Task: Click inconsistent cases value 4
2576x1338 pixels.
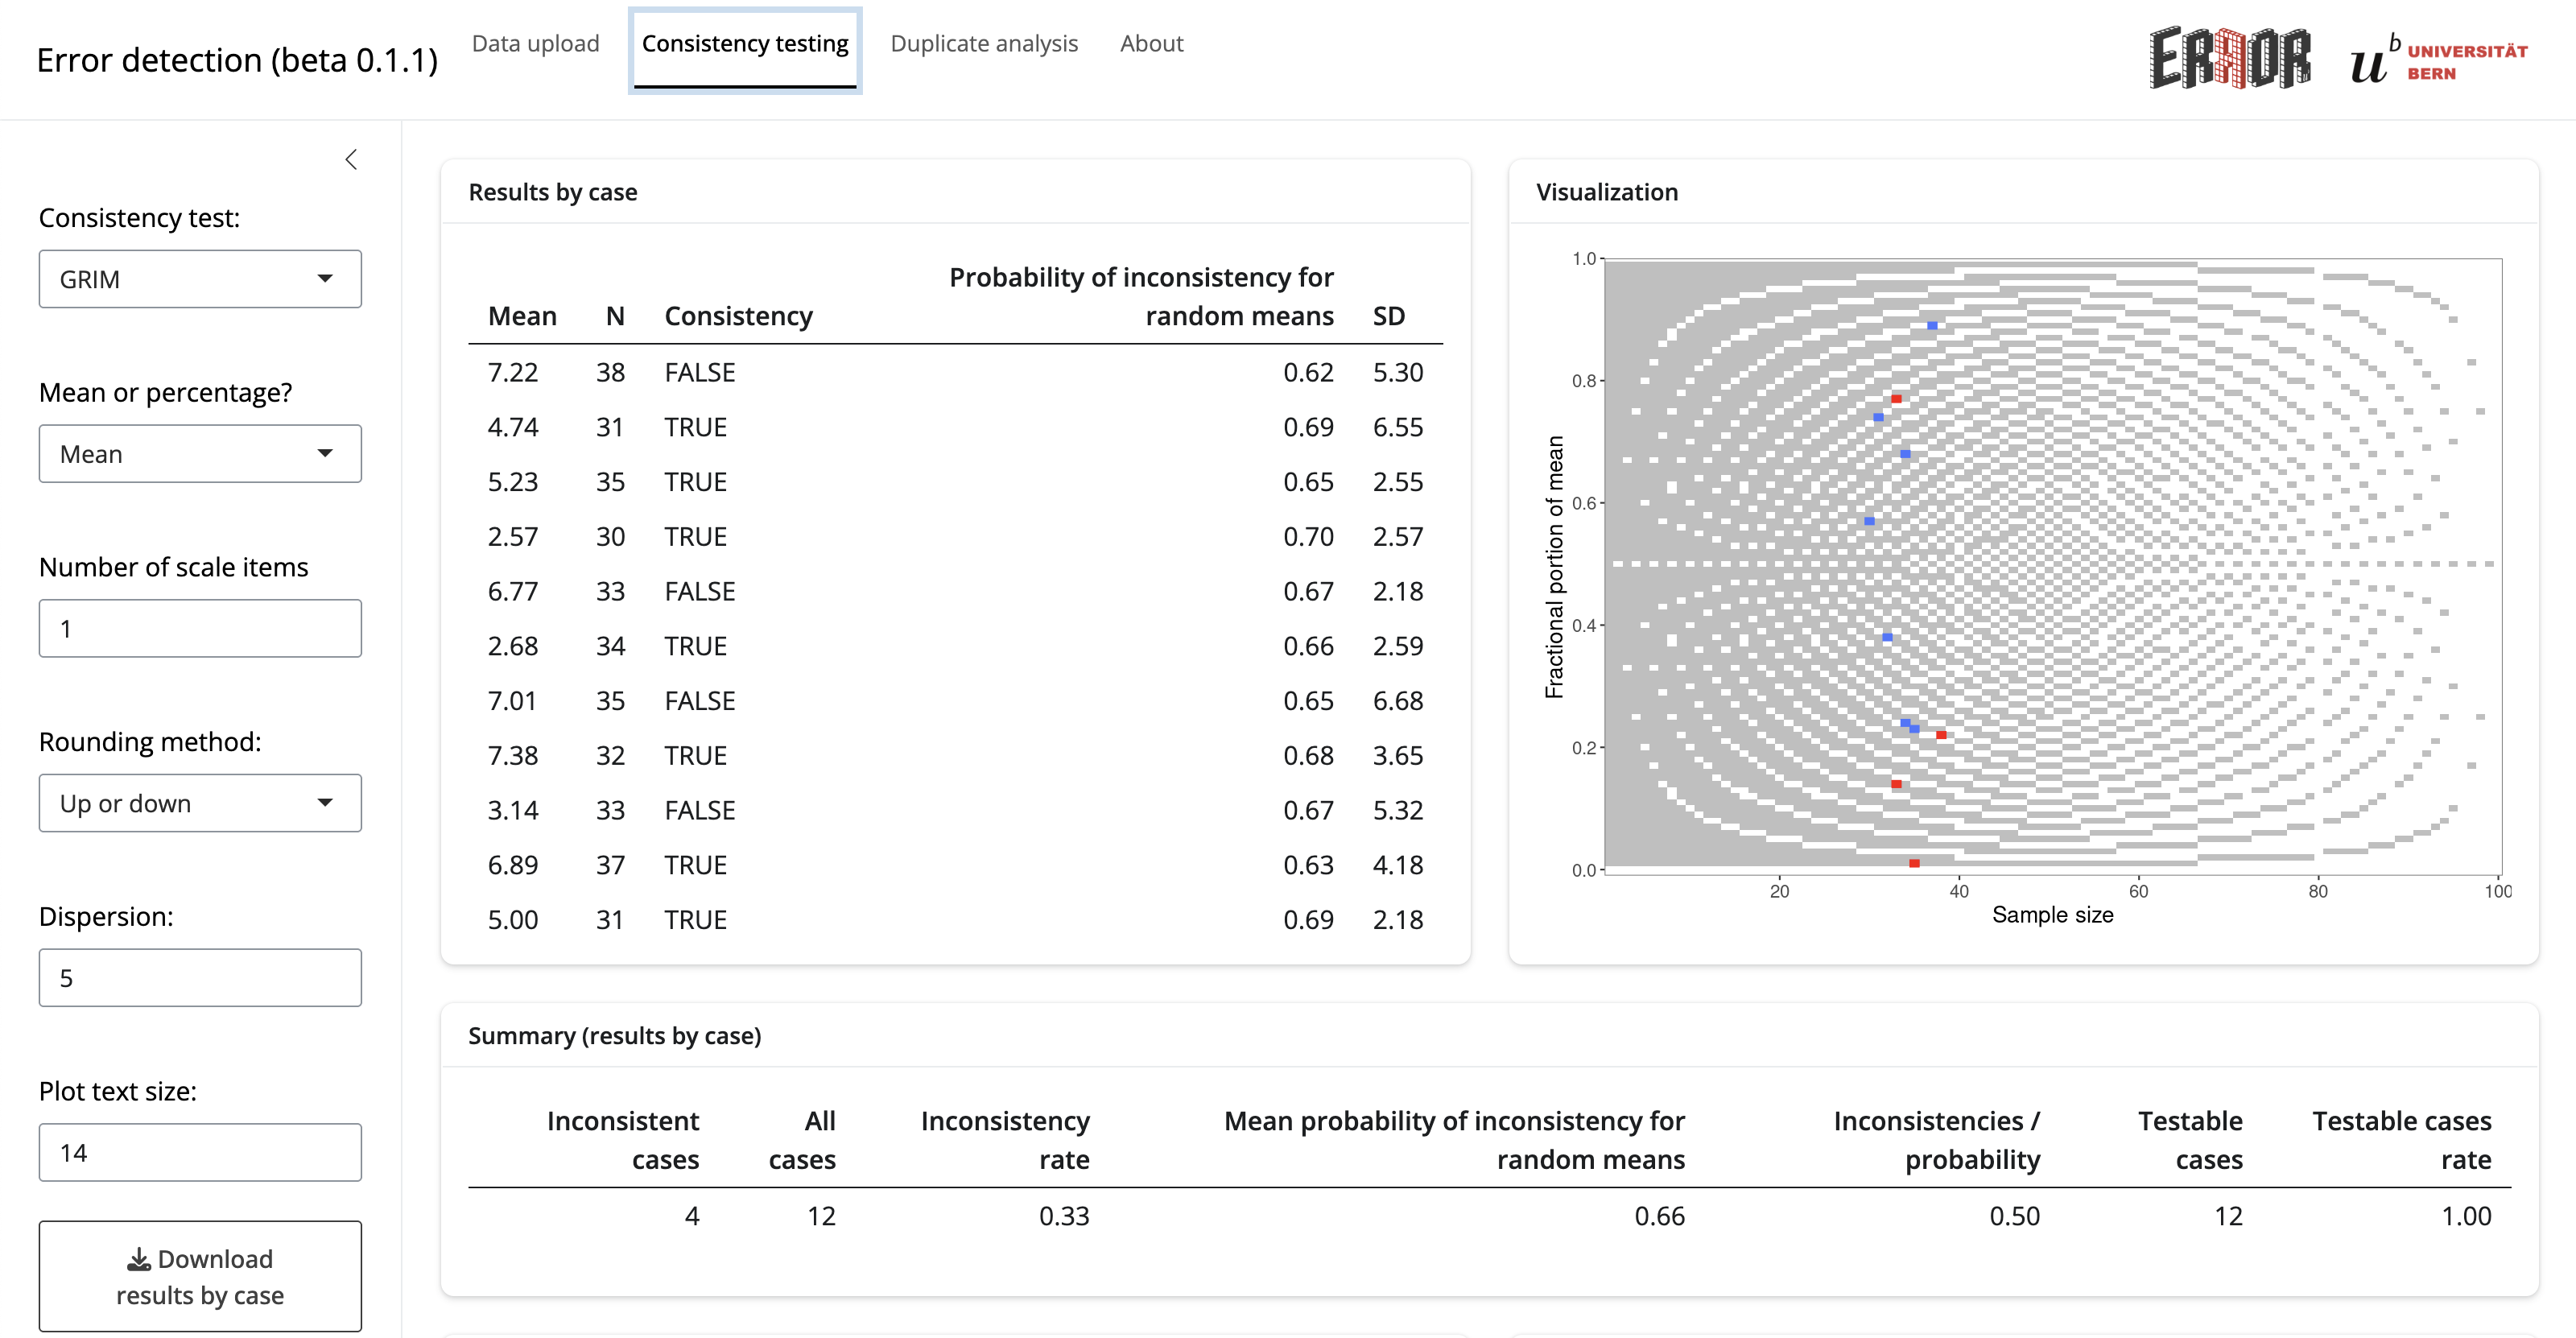Action: 691,1216
